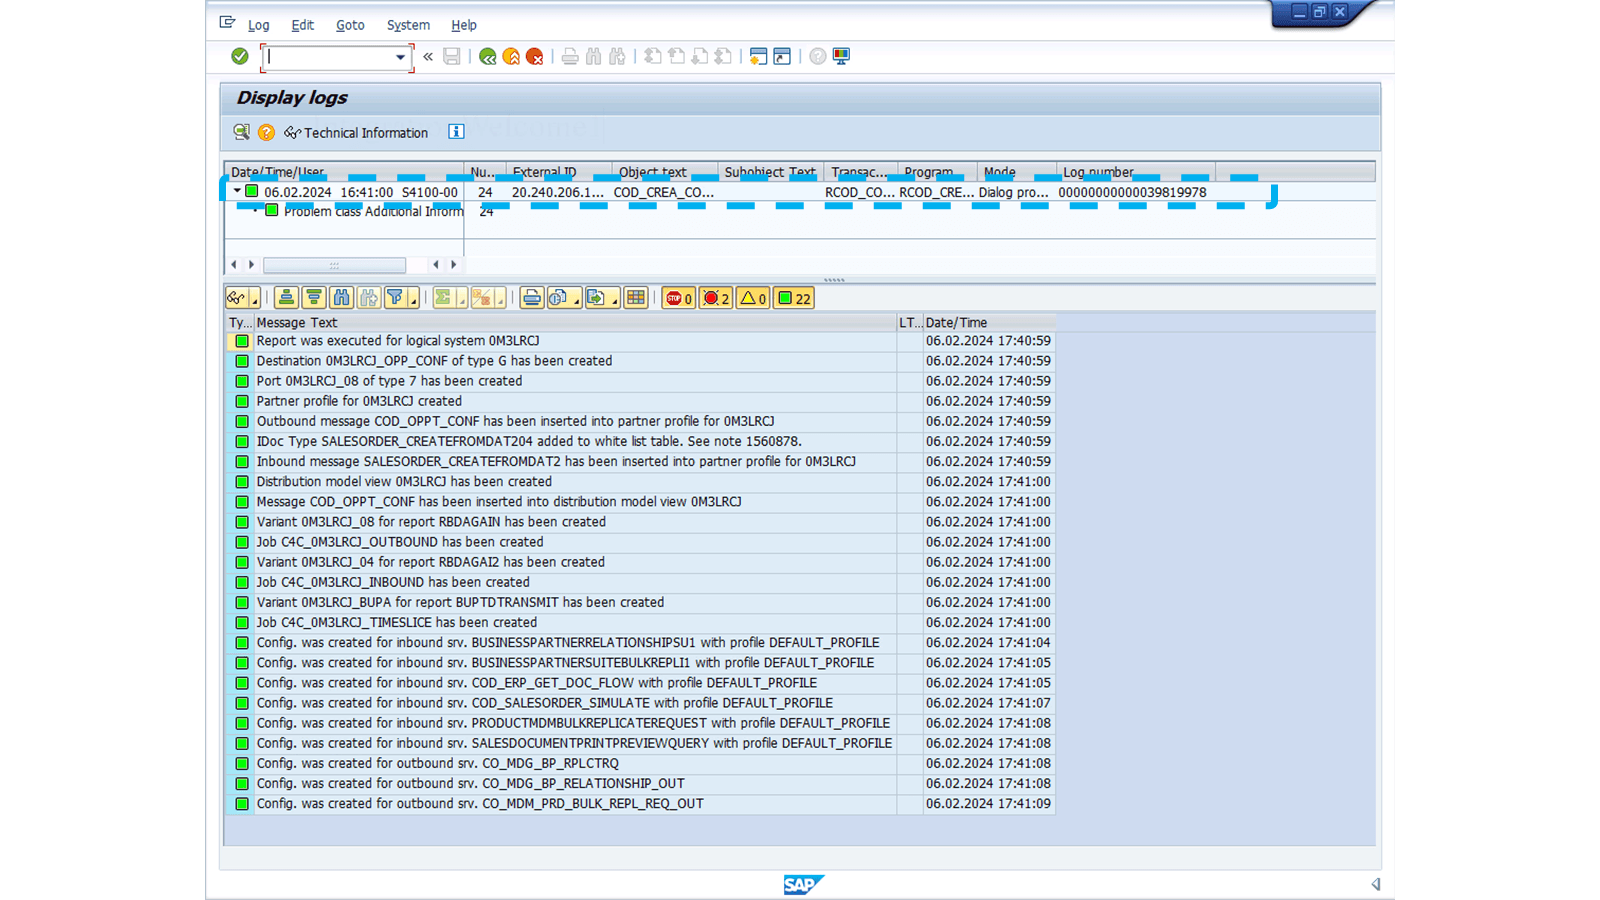Click the Sort Descending icon
Screen dimensions: 1600x900
[314, 298]
